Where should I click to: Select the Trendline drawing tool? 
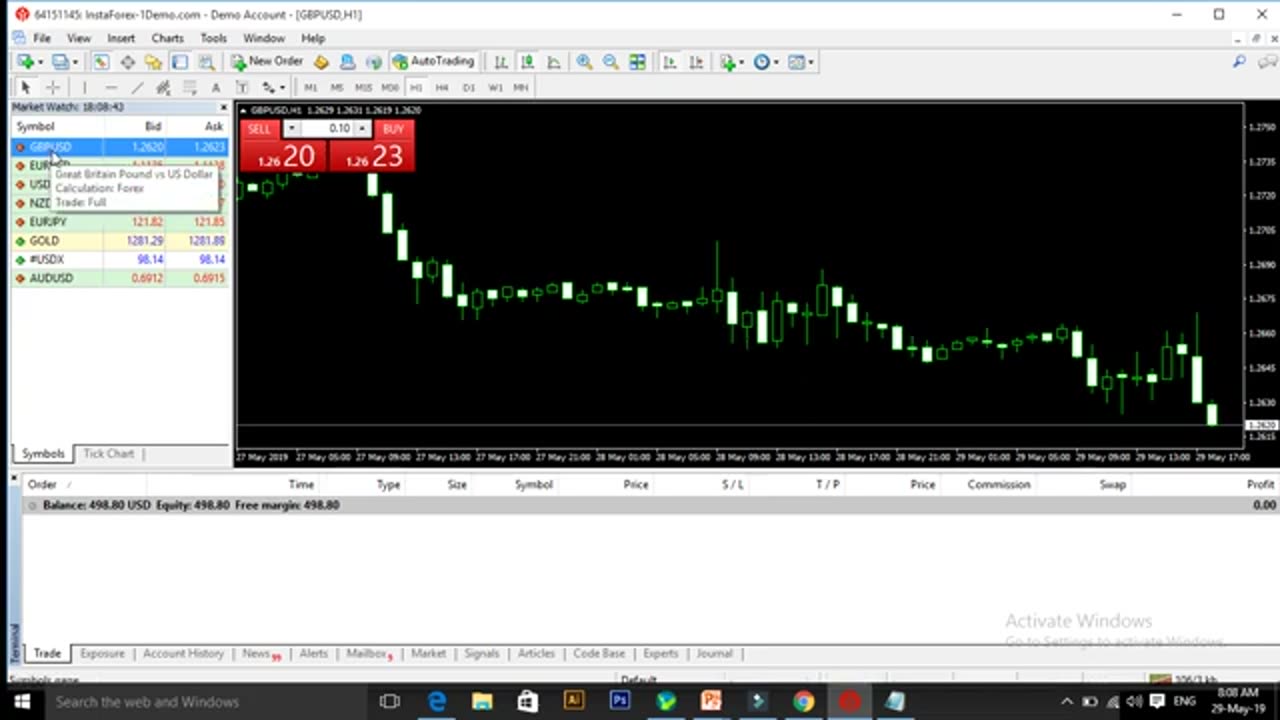137,88
